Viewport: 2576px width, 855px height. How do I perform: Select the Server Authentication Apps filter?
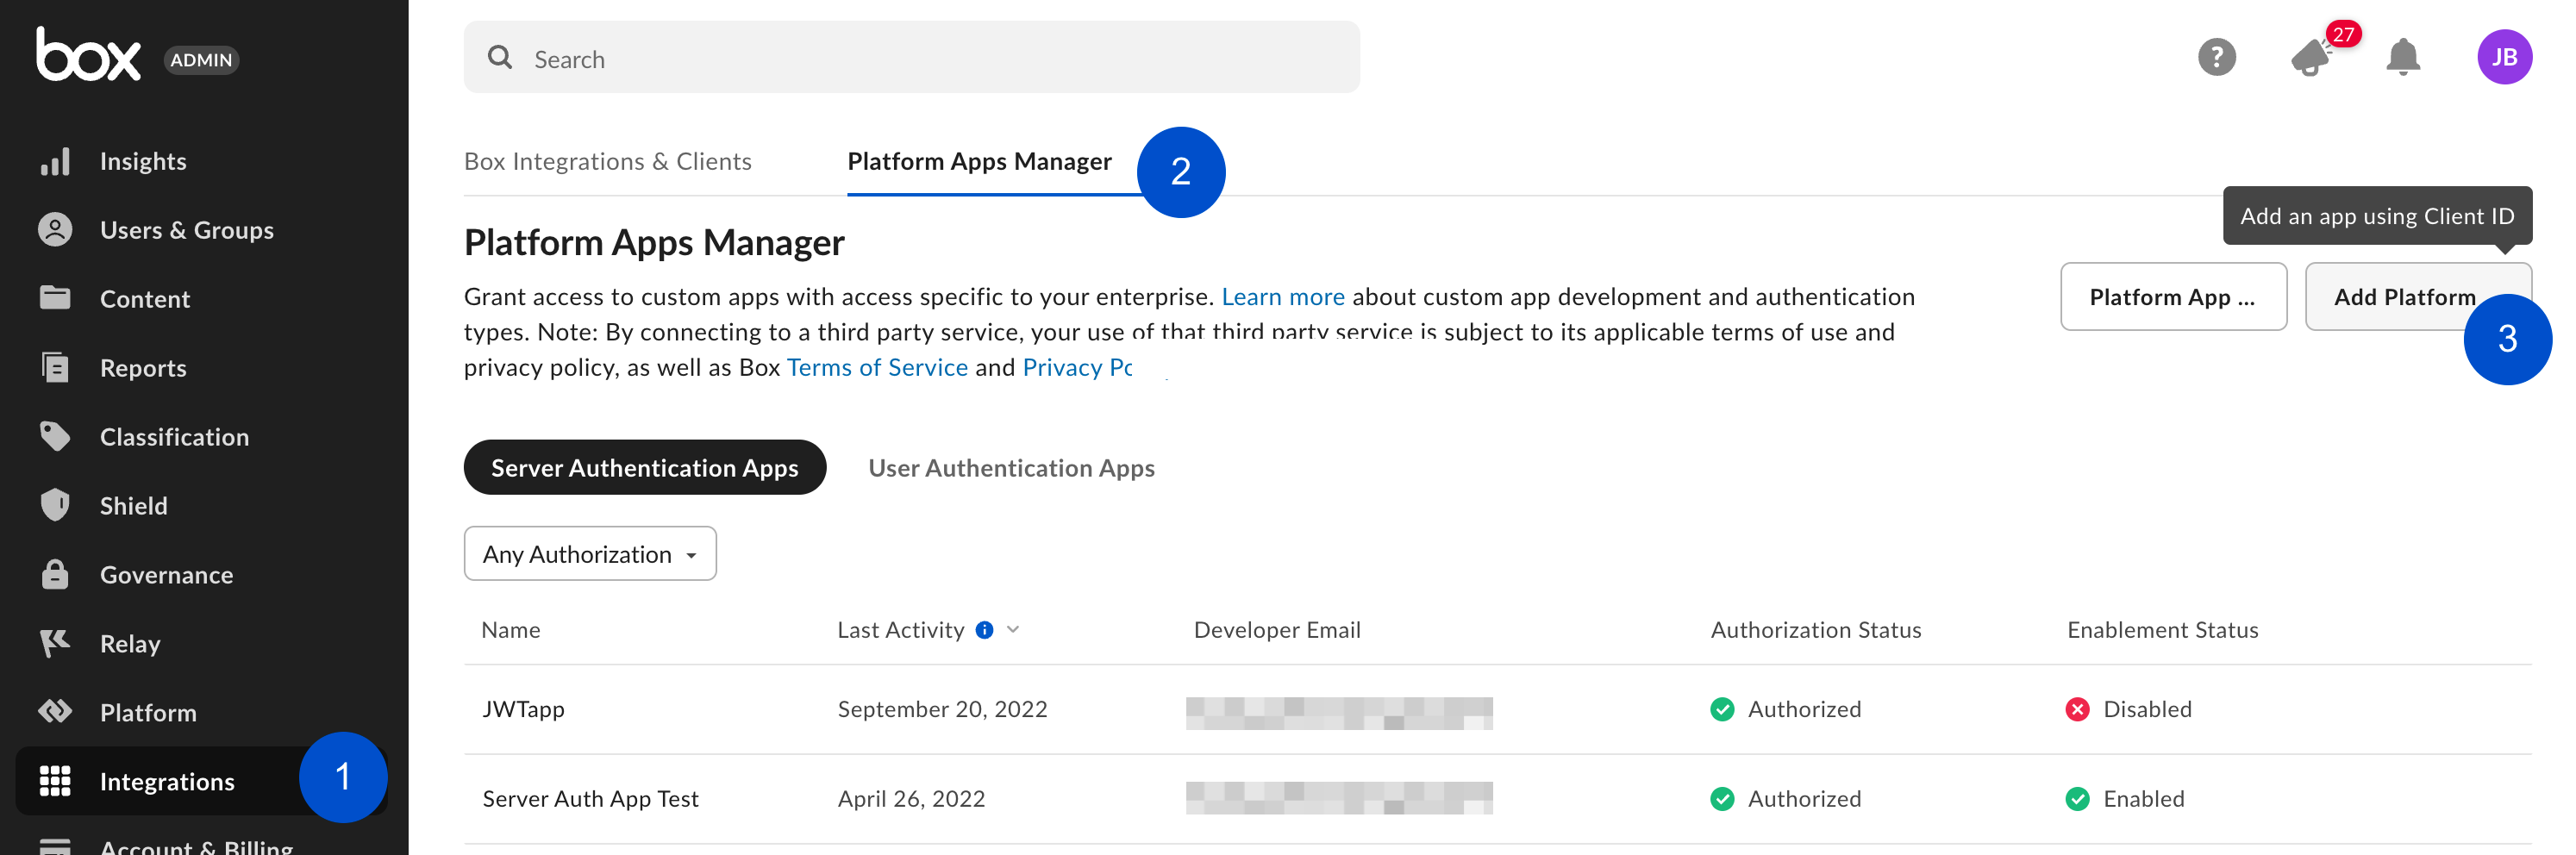pyautogui.click(x=644, y=467)
